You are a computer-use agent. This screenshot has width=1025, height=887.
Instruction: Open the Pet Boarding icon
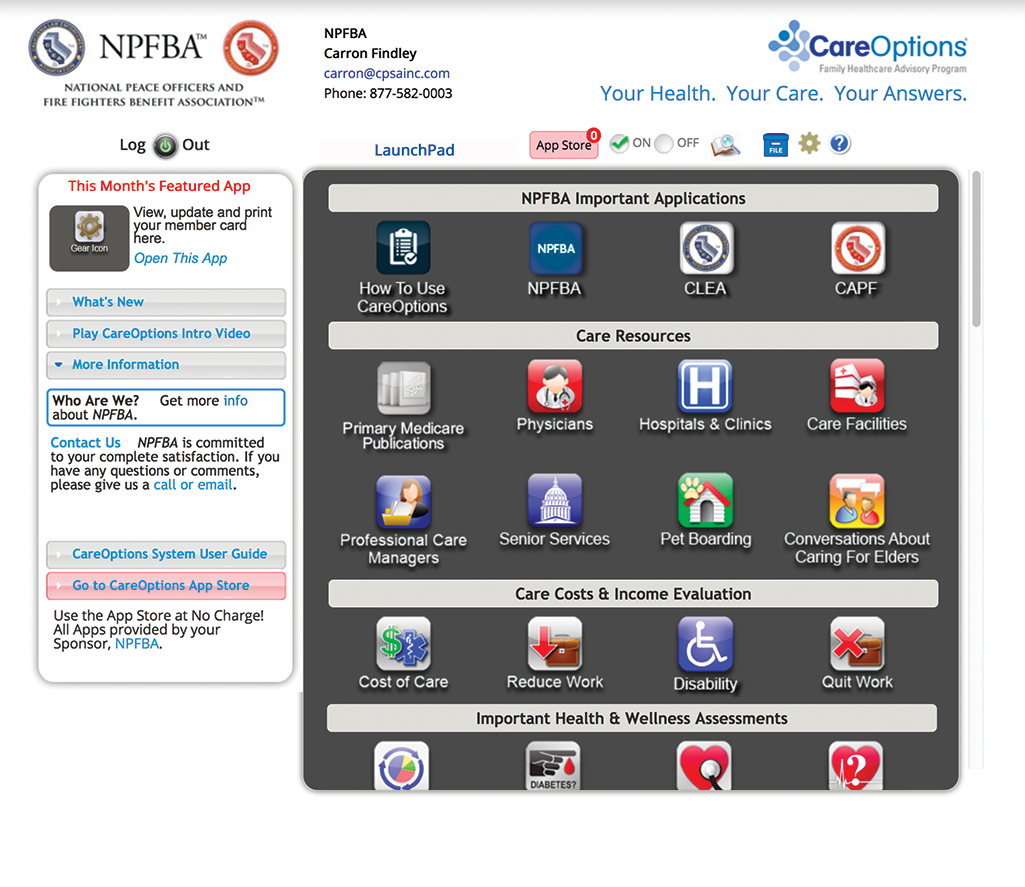pyautogui.click(x=705, y=500)
